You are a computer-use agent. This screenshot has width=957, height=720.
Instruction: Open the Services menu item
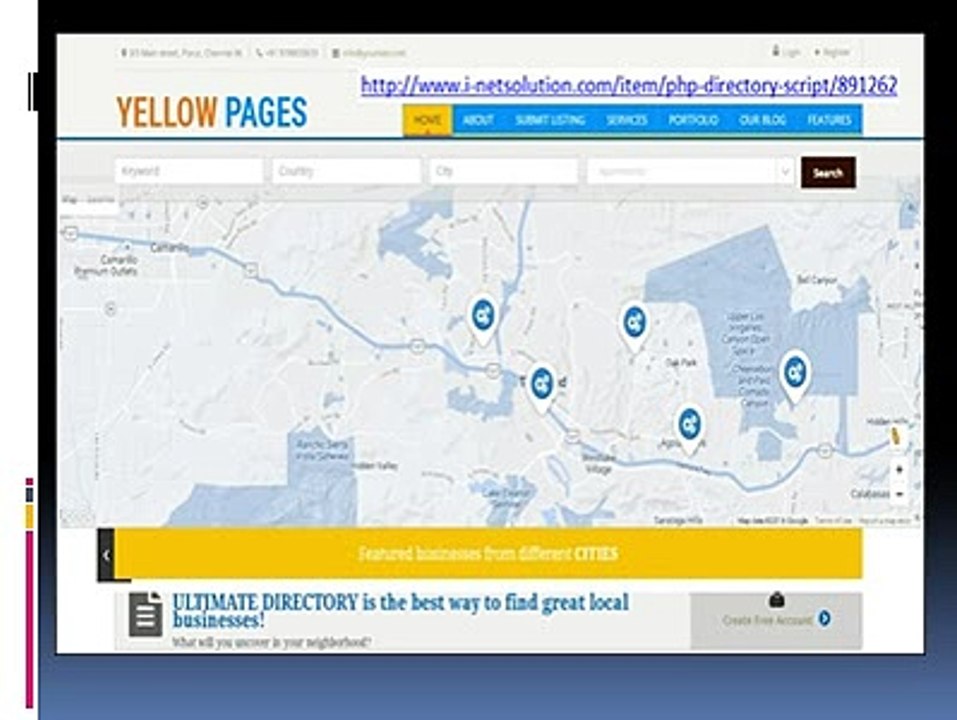point(627,120)
